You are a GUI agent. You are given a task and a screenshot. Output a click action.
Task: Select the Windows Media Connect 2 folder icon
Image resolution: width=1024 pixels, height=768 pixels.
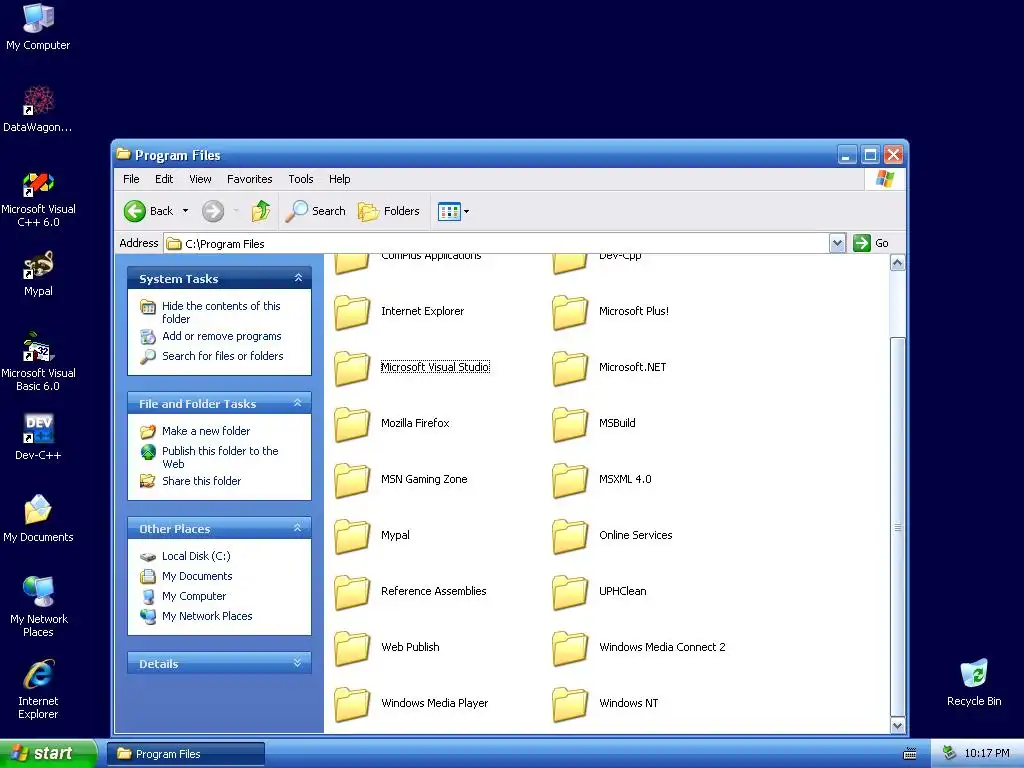click(570, 648)
